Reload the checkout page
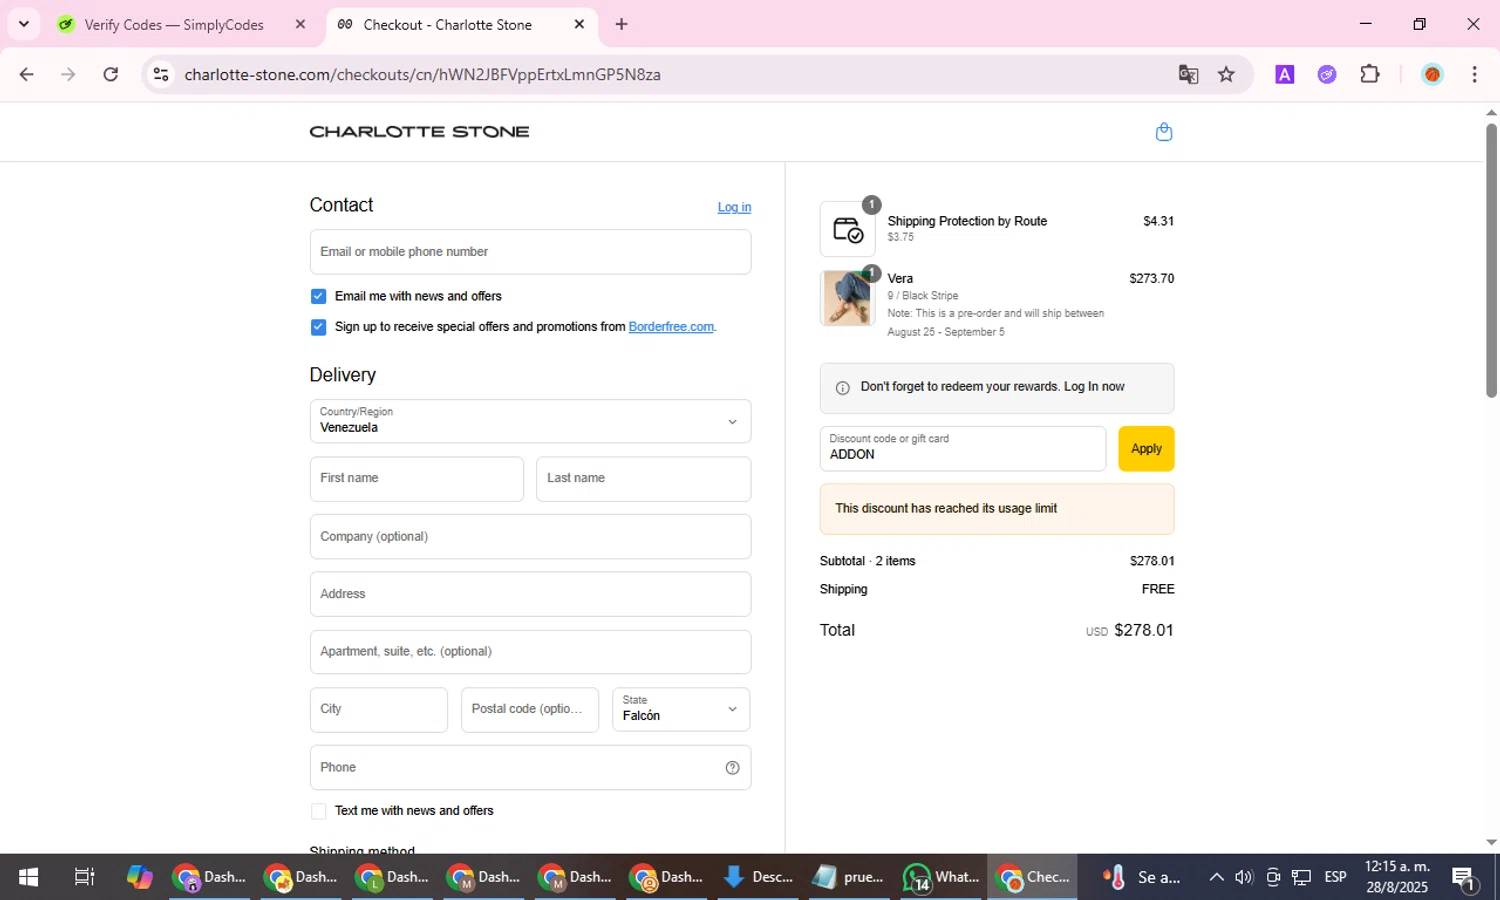 click(x=111, y=74)
